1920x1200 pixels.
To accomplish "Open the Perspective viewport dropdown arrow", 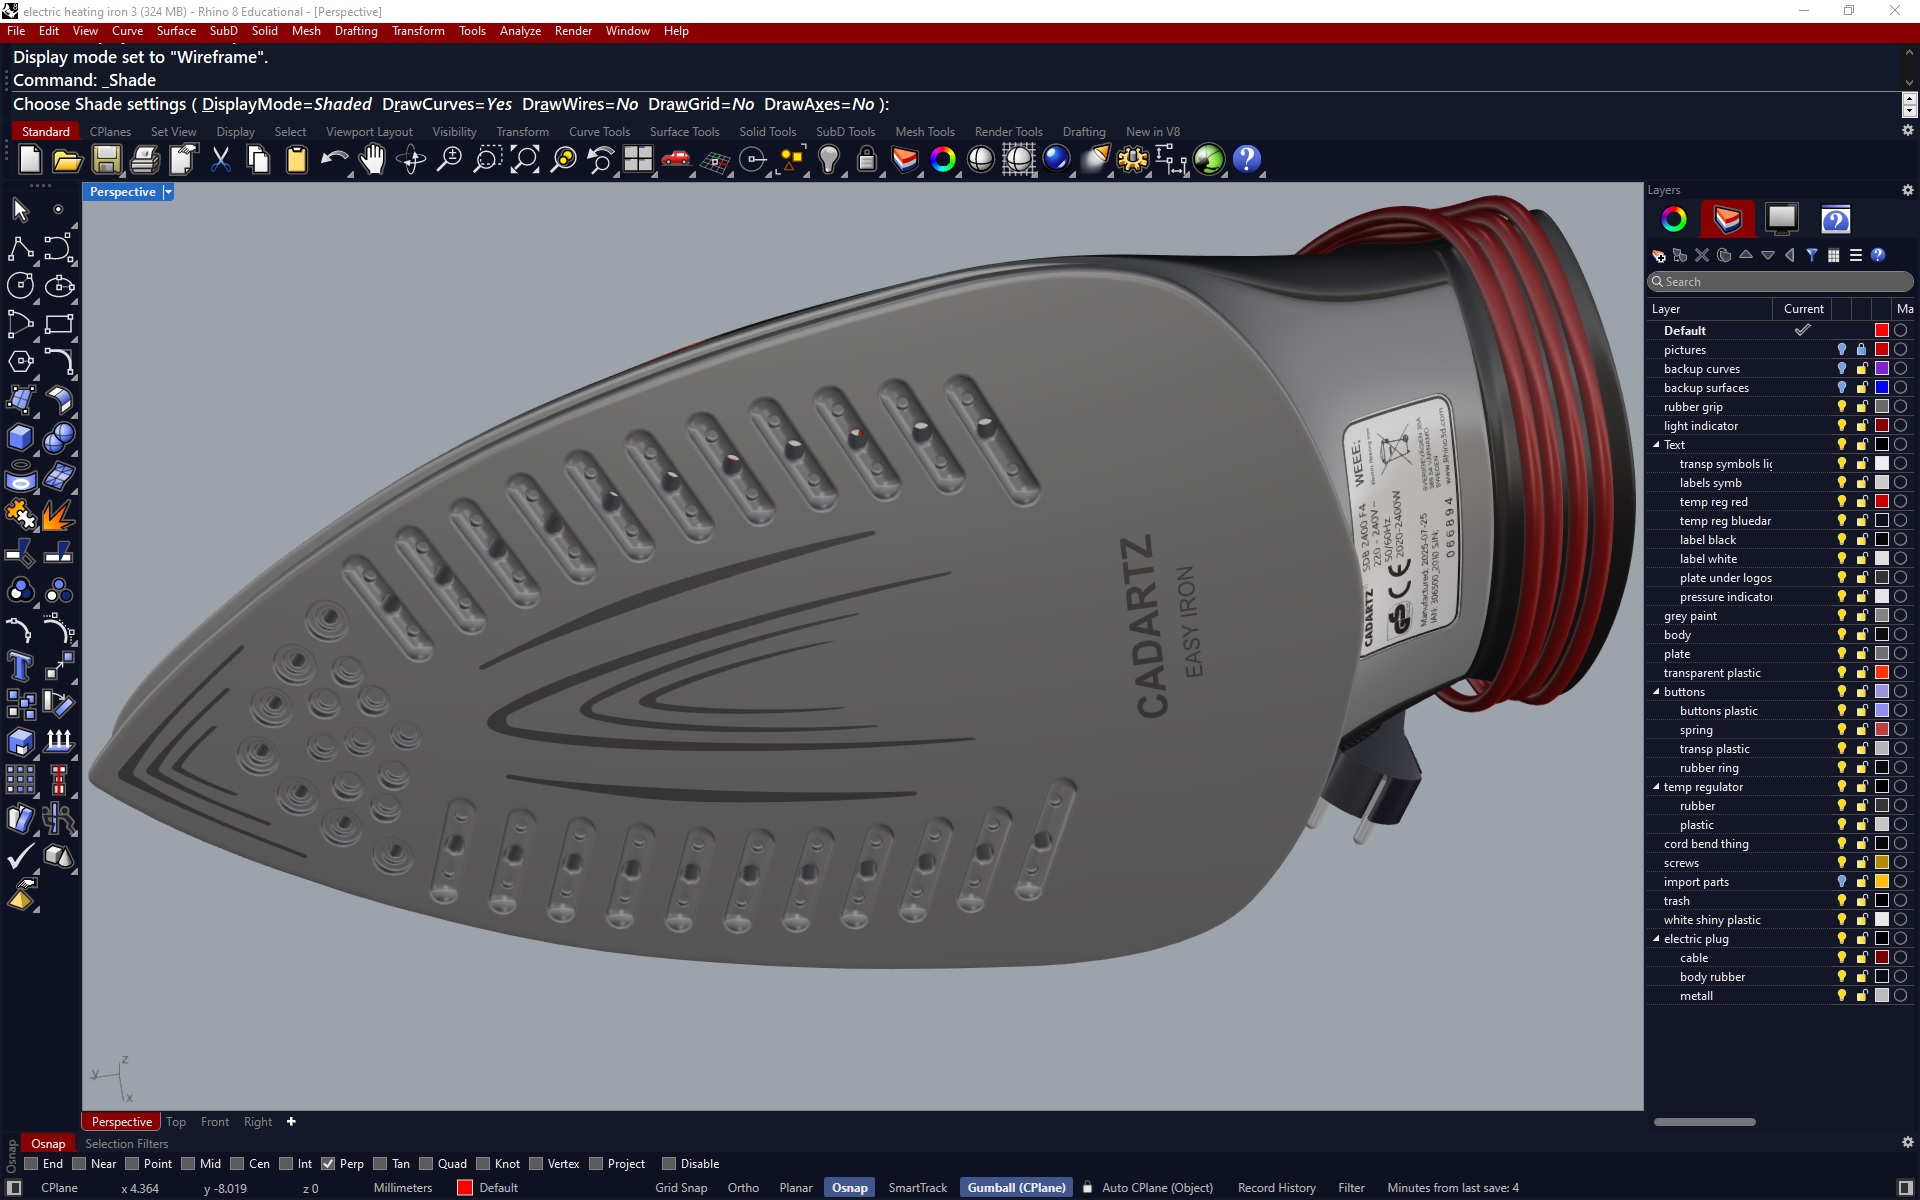I will 168,192.
